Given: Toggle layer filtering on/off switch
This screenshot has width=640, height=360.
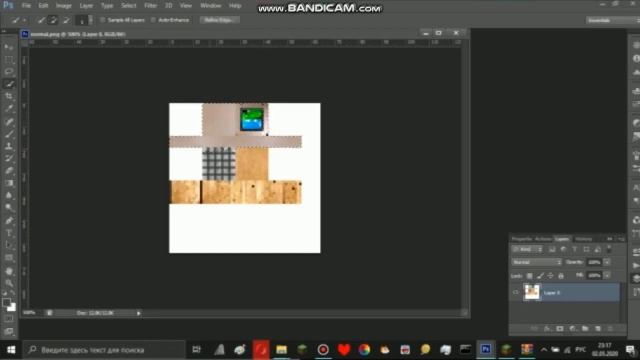Looking at the screenshot, I should (x=609, y=249).
